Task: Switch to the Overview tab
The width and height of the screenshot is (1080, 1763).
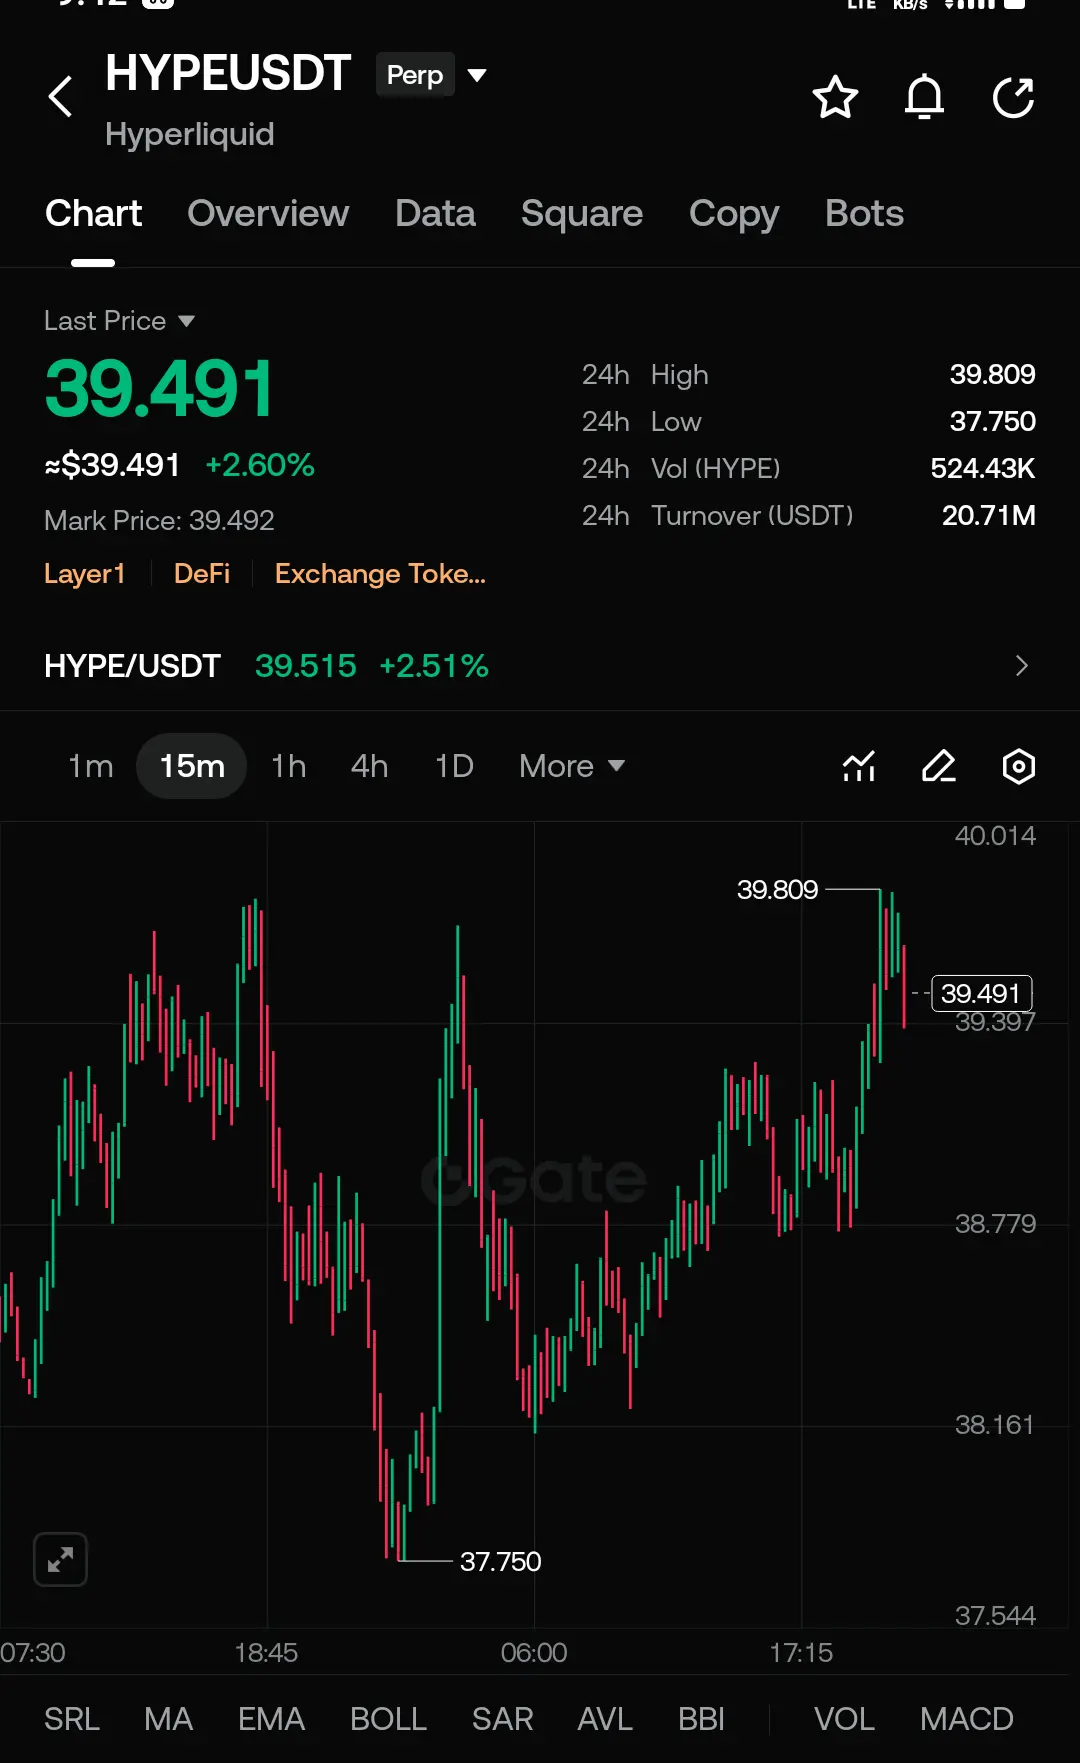Action: point(268,214)
